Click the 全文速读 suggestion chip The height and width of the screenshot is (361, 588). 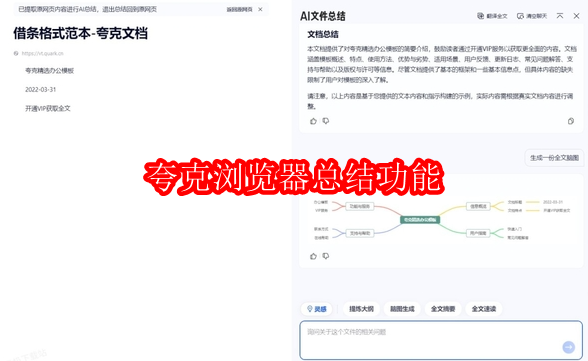click(x=484, y=309)
